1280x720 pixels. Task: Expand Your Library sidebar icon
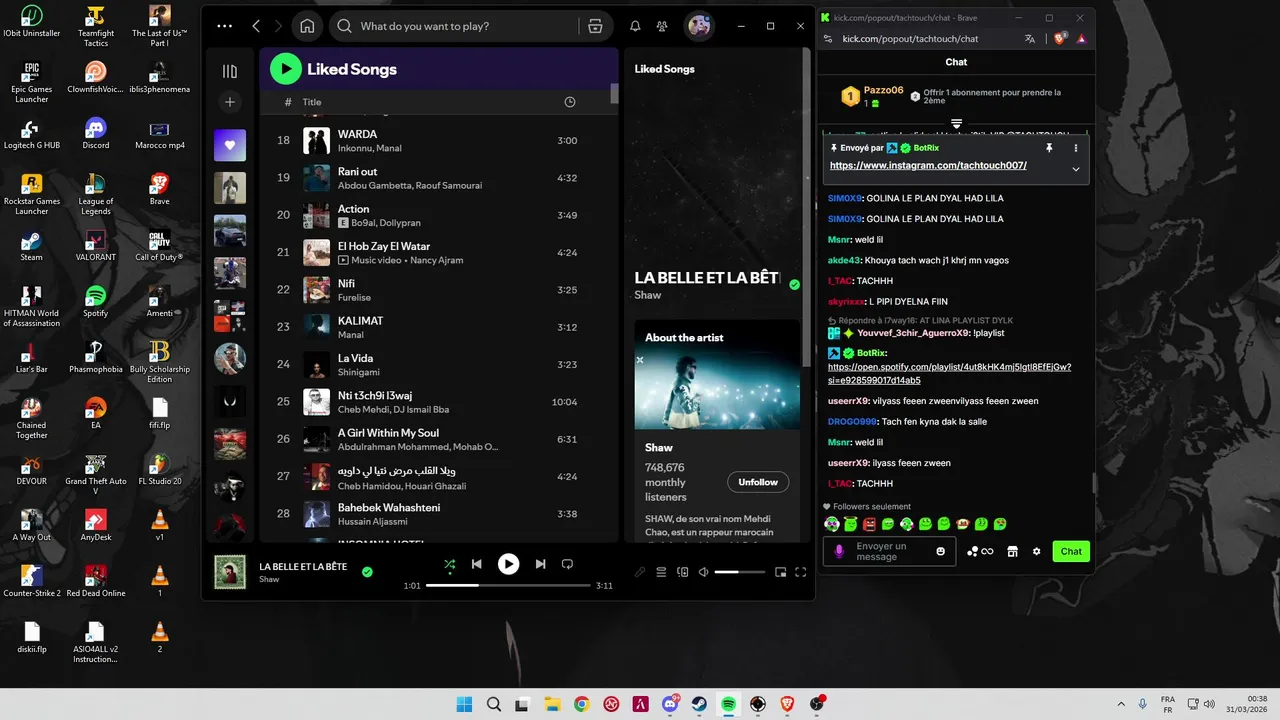(x=230, y=71)
